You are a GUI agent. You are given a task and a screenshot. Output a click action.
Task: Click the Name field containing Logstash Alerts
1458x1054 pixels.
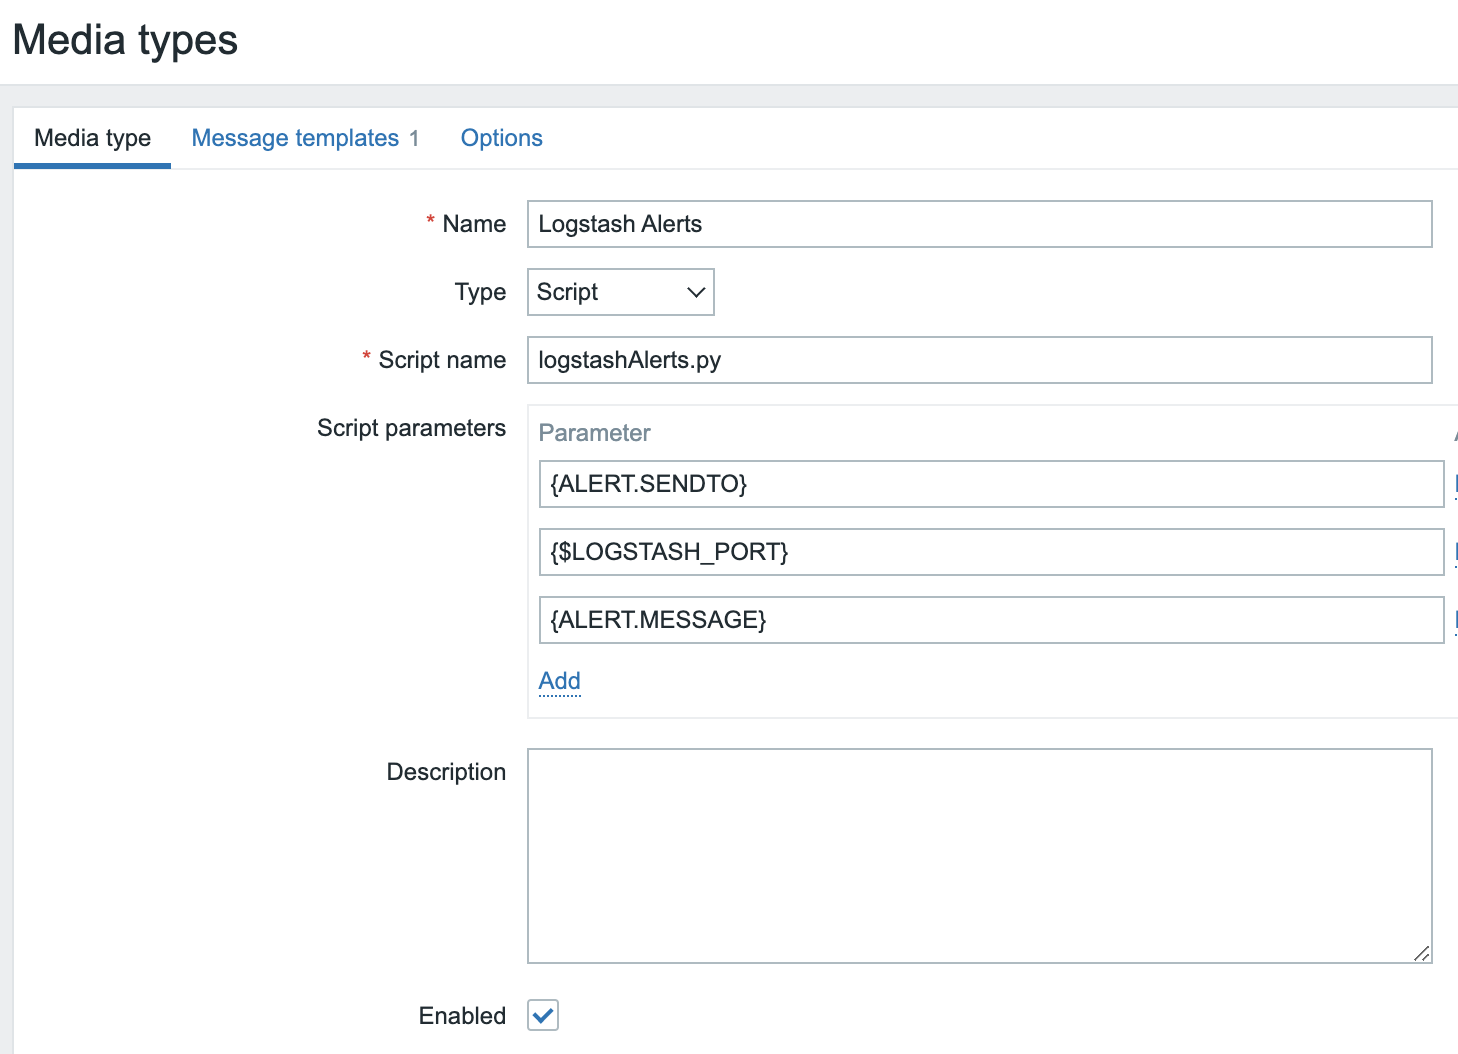(x=979, y=224)
